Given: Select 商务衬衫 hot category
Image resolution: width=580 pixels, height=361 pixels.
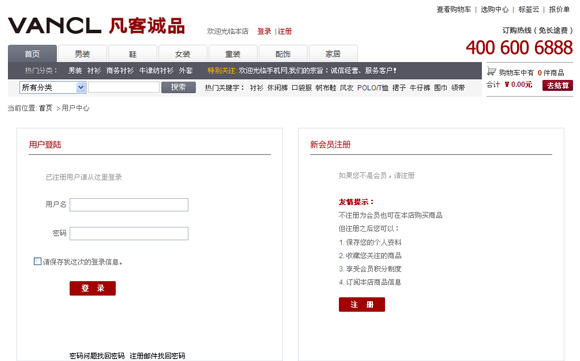Looking at the screenshot, I should [x=120, y=70].
